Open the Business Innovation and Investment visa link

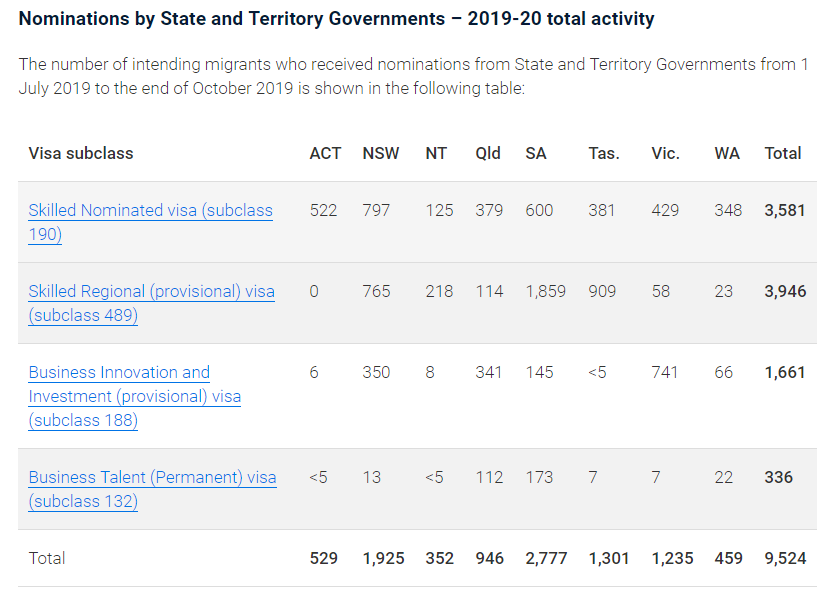click(119, 373)
